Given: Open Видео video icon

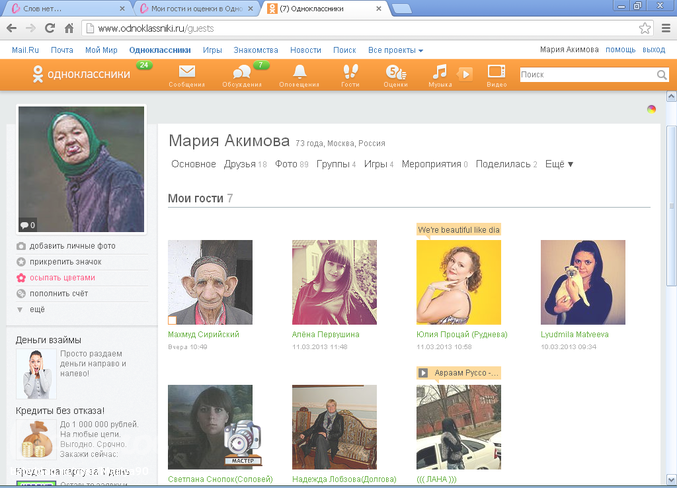Looking at the screenshot, I should coord(496,72).
